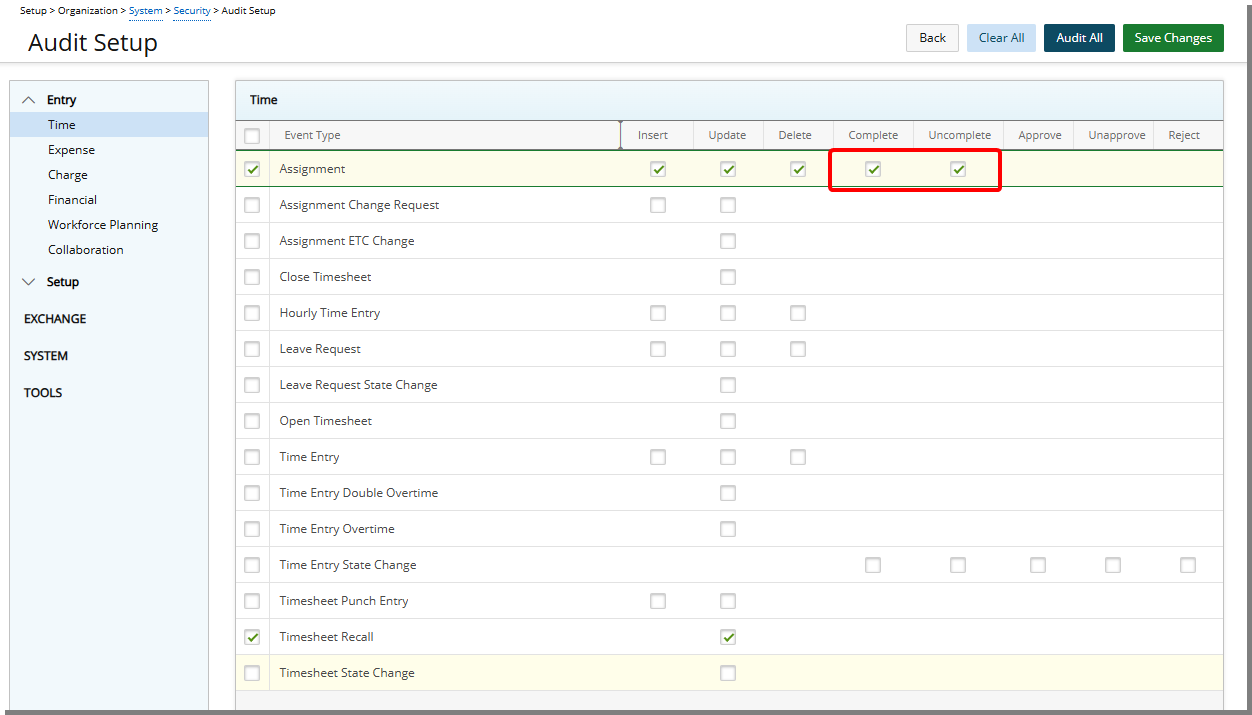Open the Collaboration sidebar item
Viewport: 1252px width, 715px height.
click(86, 250)
